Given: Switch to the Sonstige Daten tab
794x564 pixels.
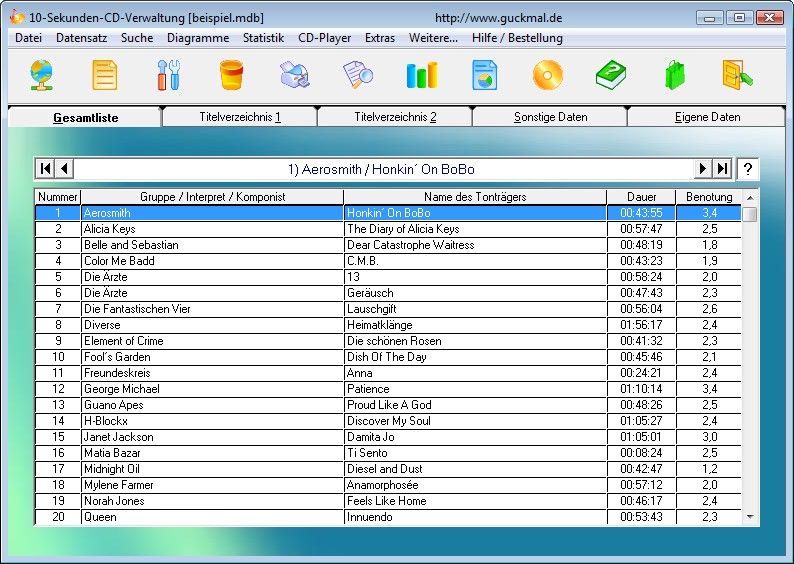Looking at the screenshot, I should [550, 117].
